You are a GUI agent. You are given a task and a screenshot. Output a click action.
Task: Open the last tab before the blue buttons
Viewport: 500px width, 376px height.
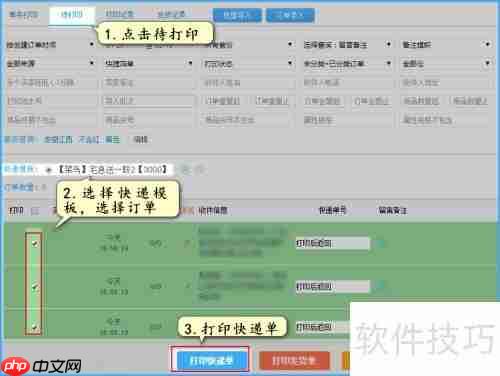click(x=171, y=14)
